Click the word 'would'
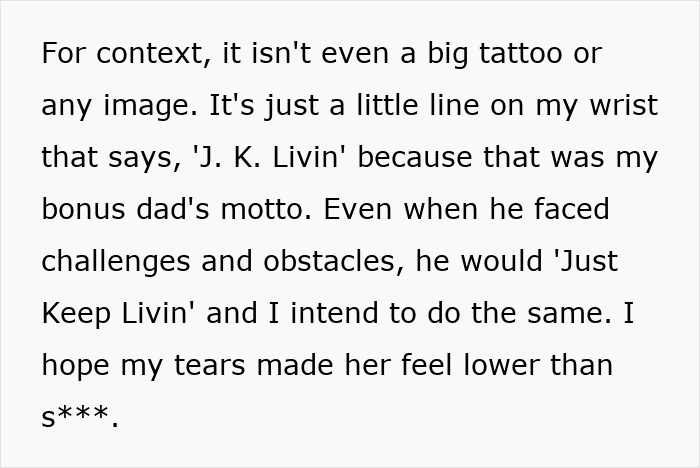This screenshot has width=700, height=468. tap(501, 261)
